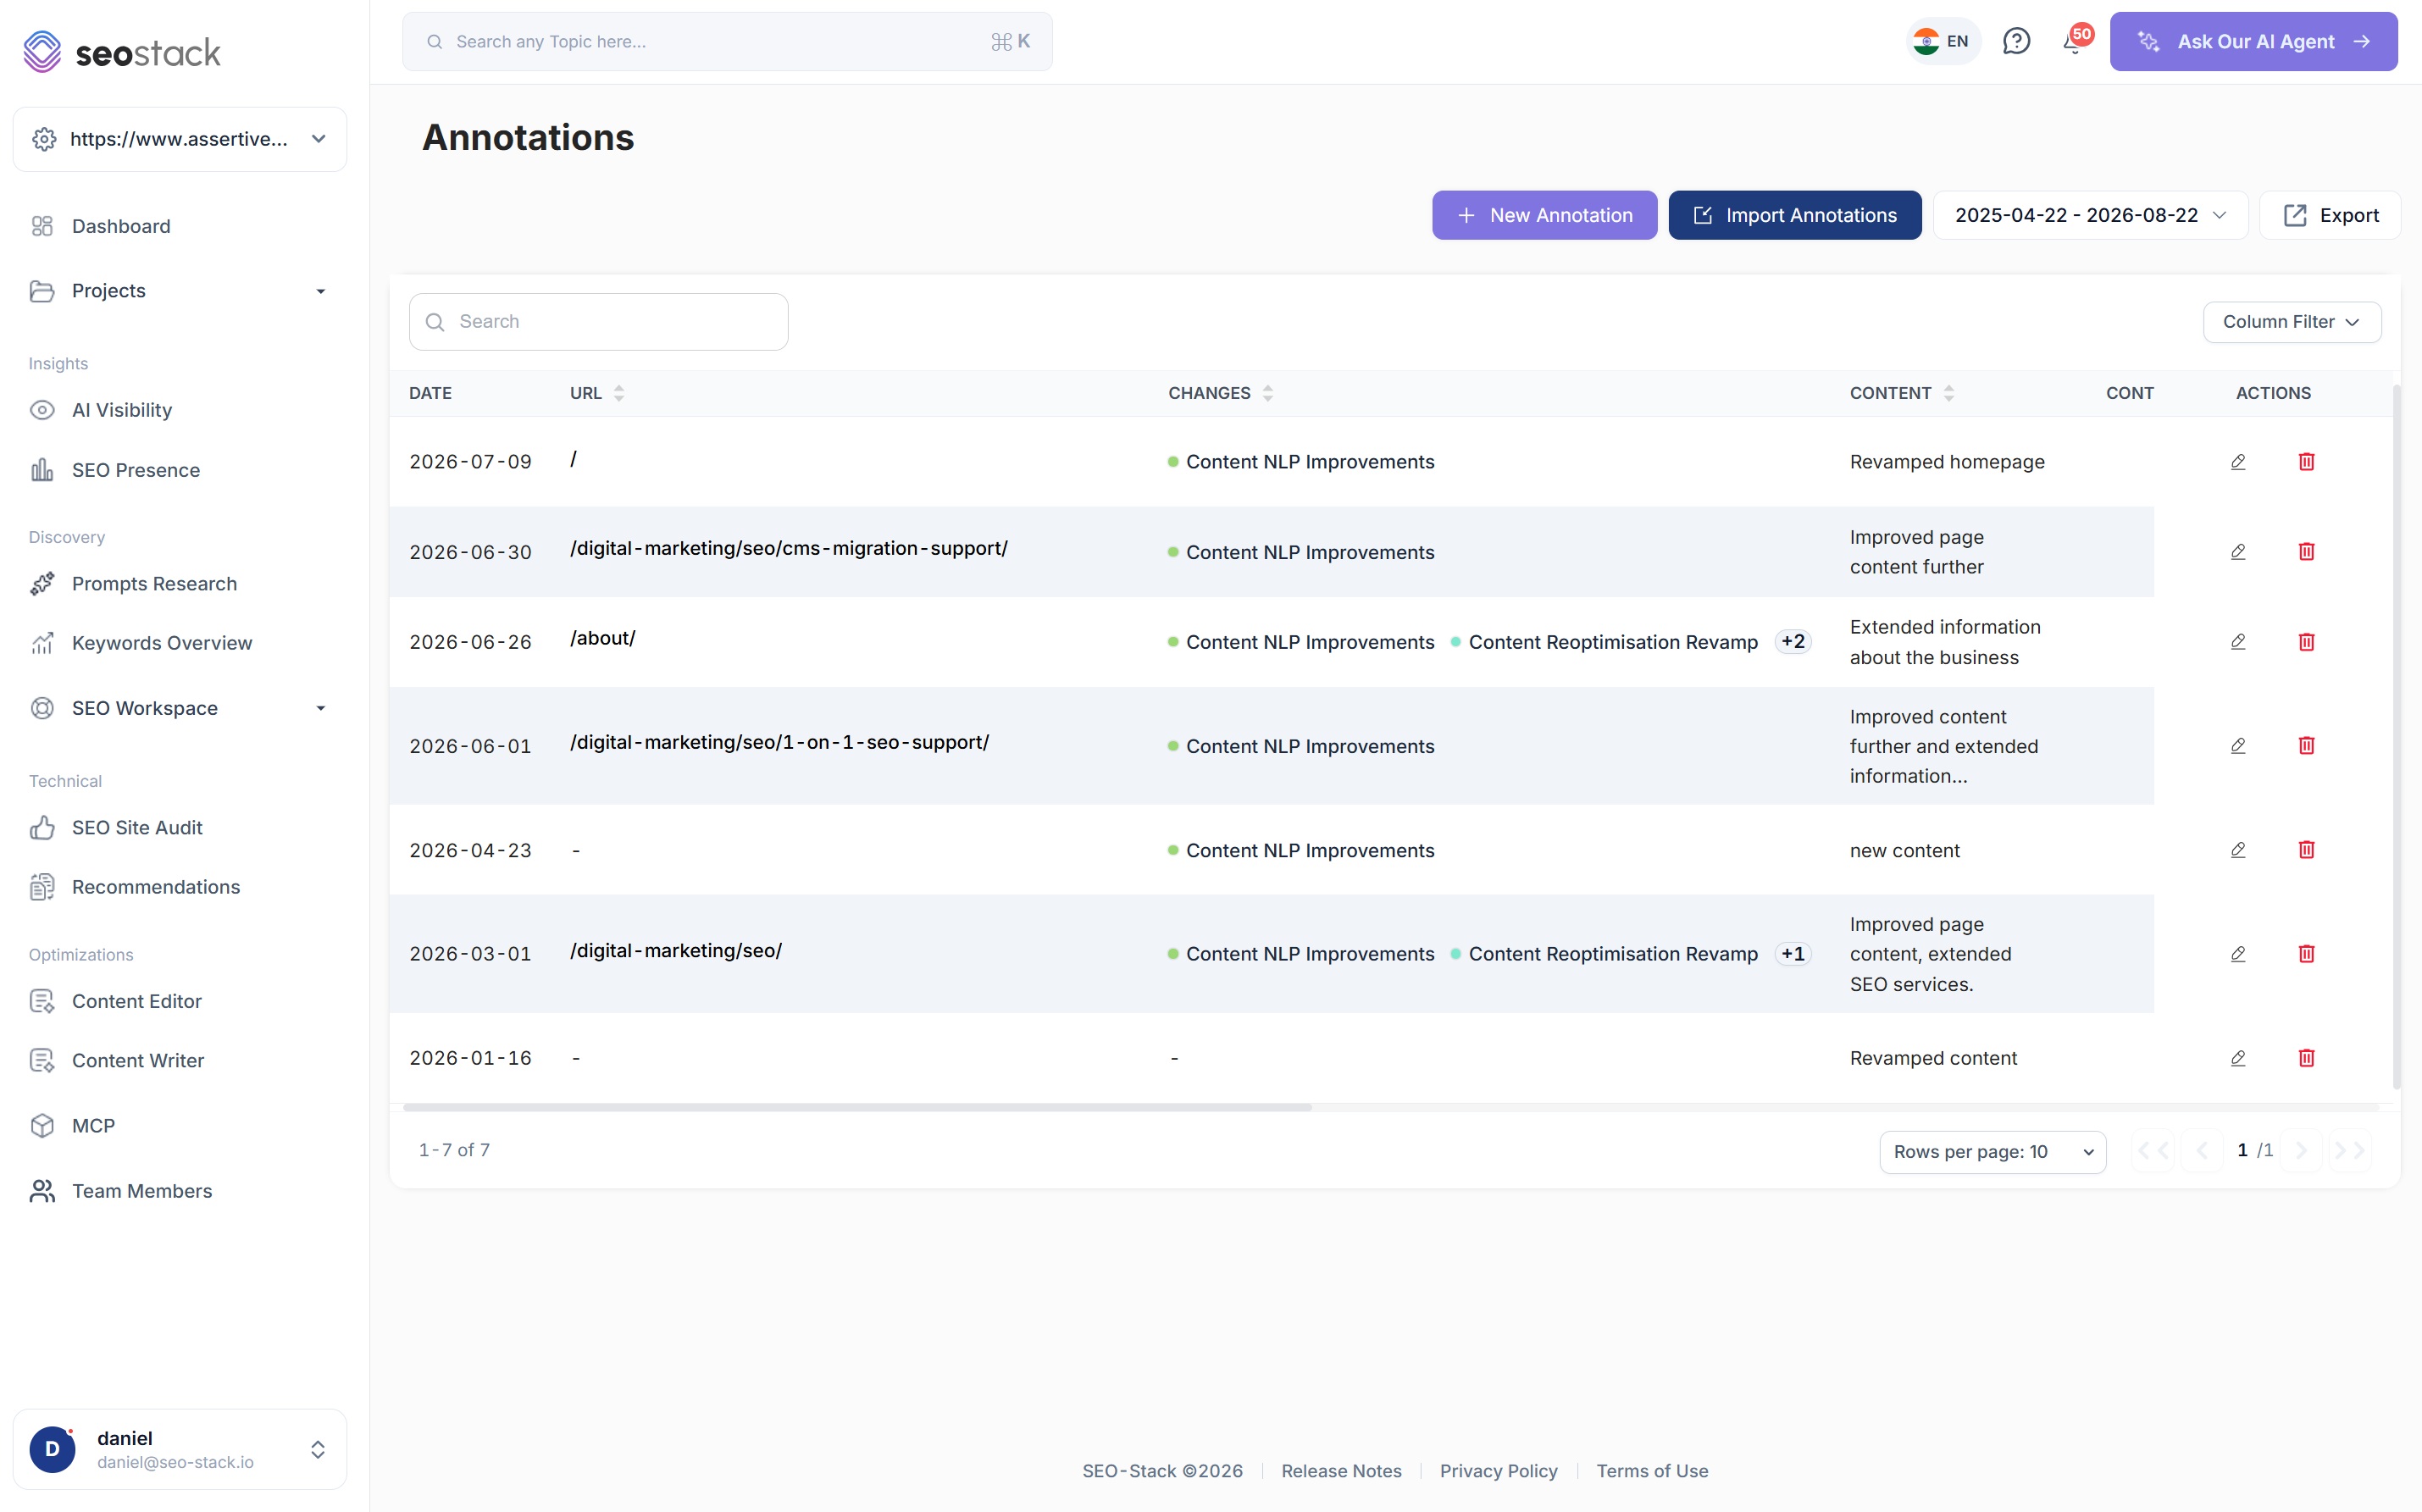Open Prompts Research
The image size is (2422, 1512).
coord(154,584)
